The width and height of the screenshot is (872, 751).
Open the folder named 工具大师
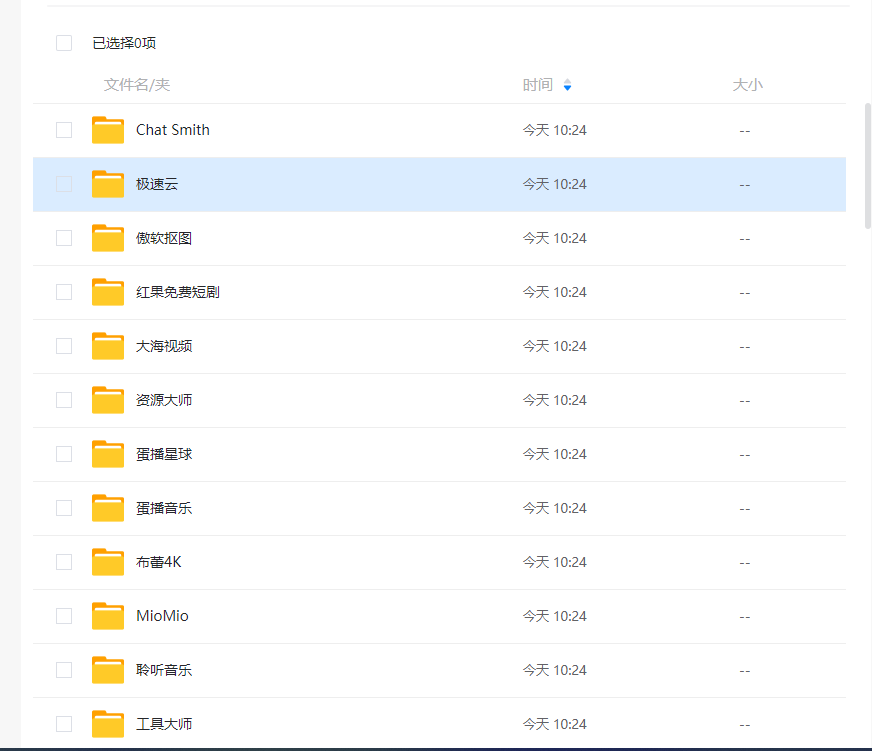164,724
